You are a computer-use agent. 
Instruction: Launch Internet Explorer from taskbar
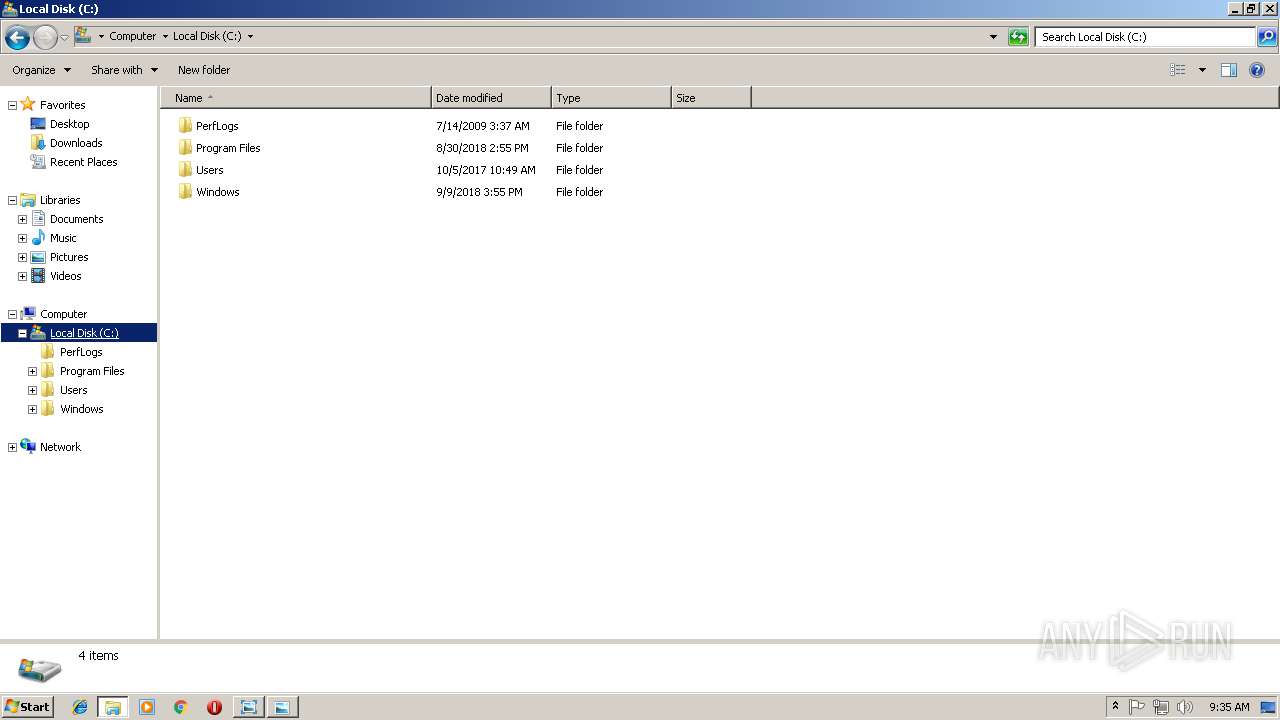click(x=80, y=707)
